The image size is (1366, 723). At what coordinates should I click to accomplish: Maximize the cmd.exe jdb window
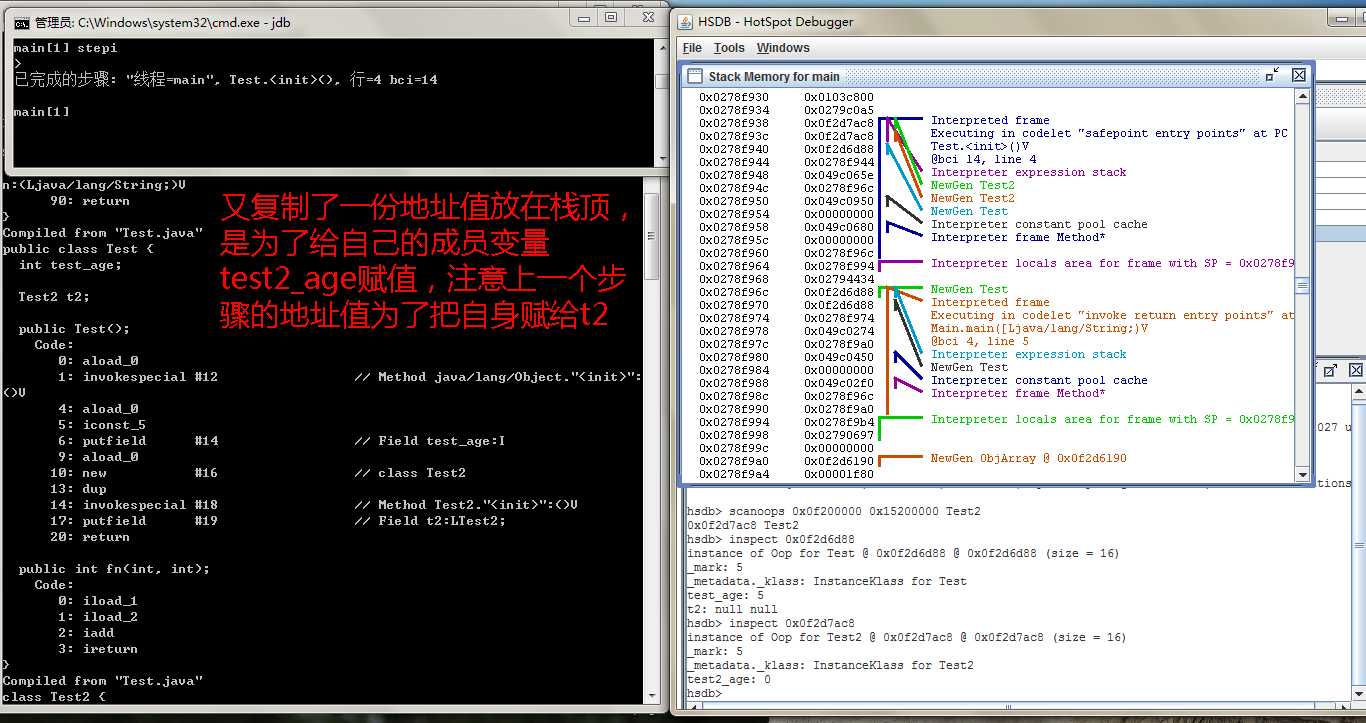pyautogui.click(x=612, y=17)
